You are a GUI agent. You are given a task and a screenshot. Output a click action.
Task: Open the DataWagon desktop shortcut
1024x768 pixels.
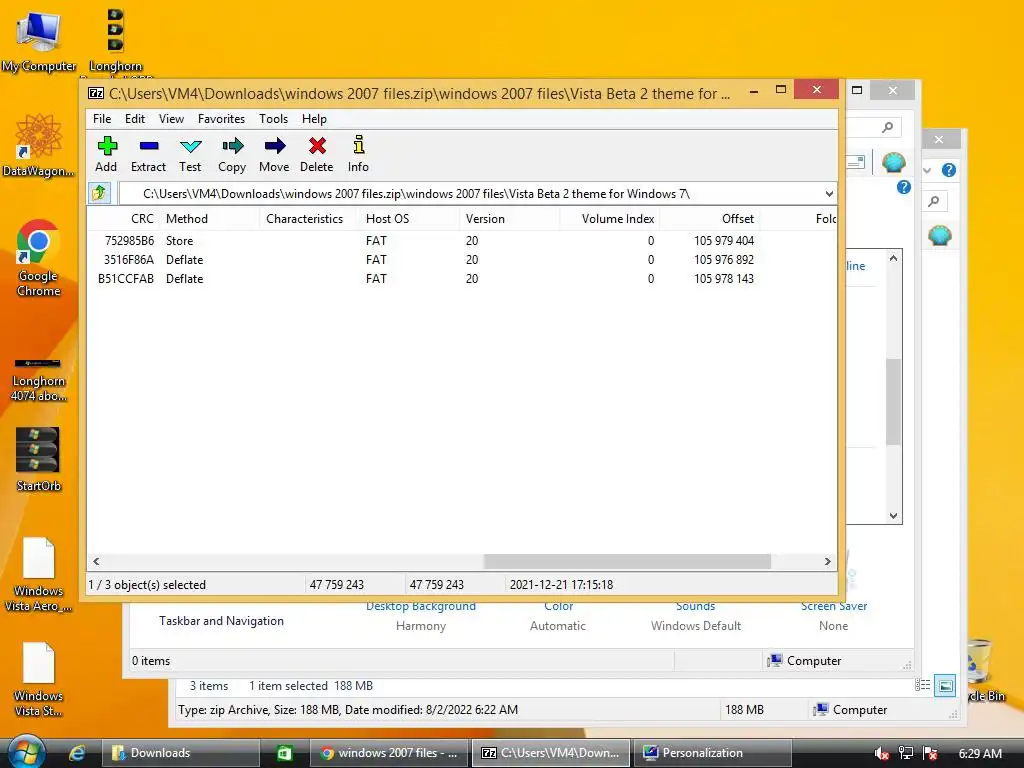pyautogui.click(x=39, y=145)
